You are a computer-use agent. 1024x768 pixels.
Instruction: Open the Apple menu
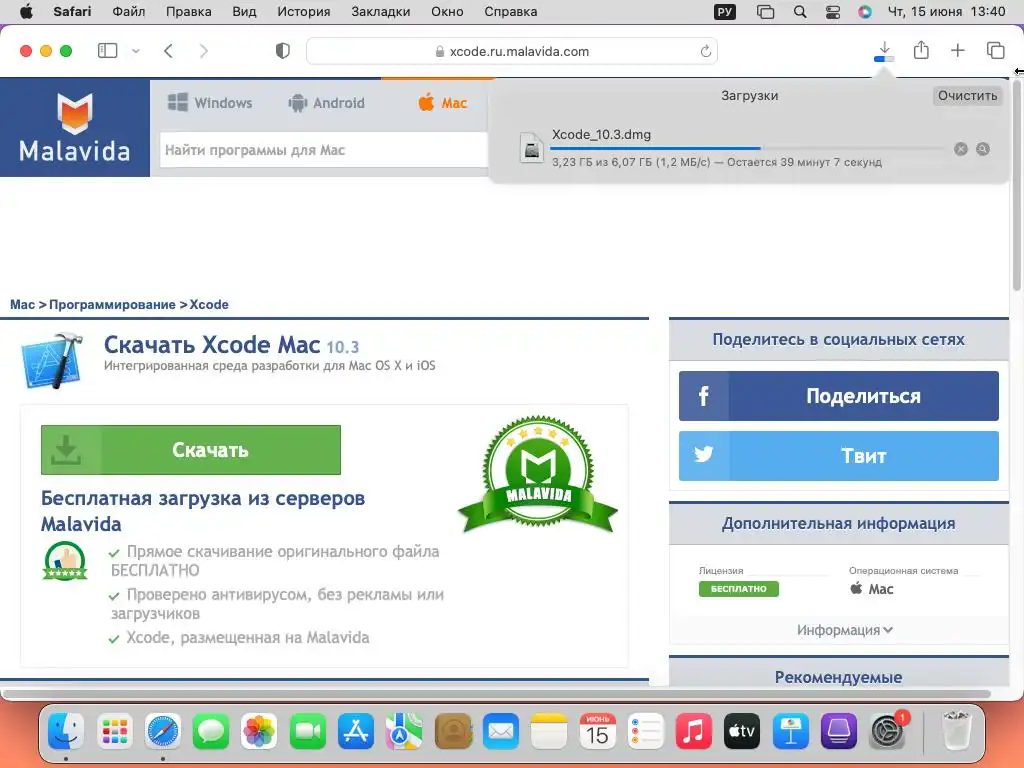coord(26,12)
